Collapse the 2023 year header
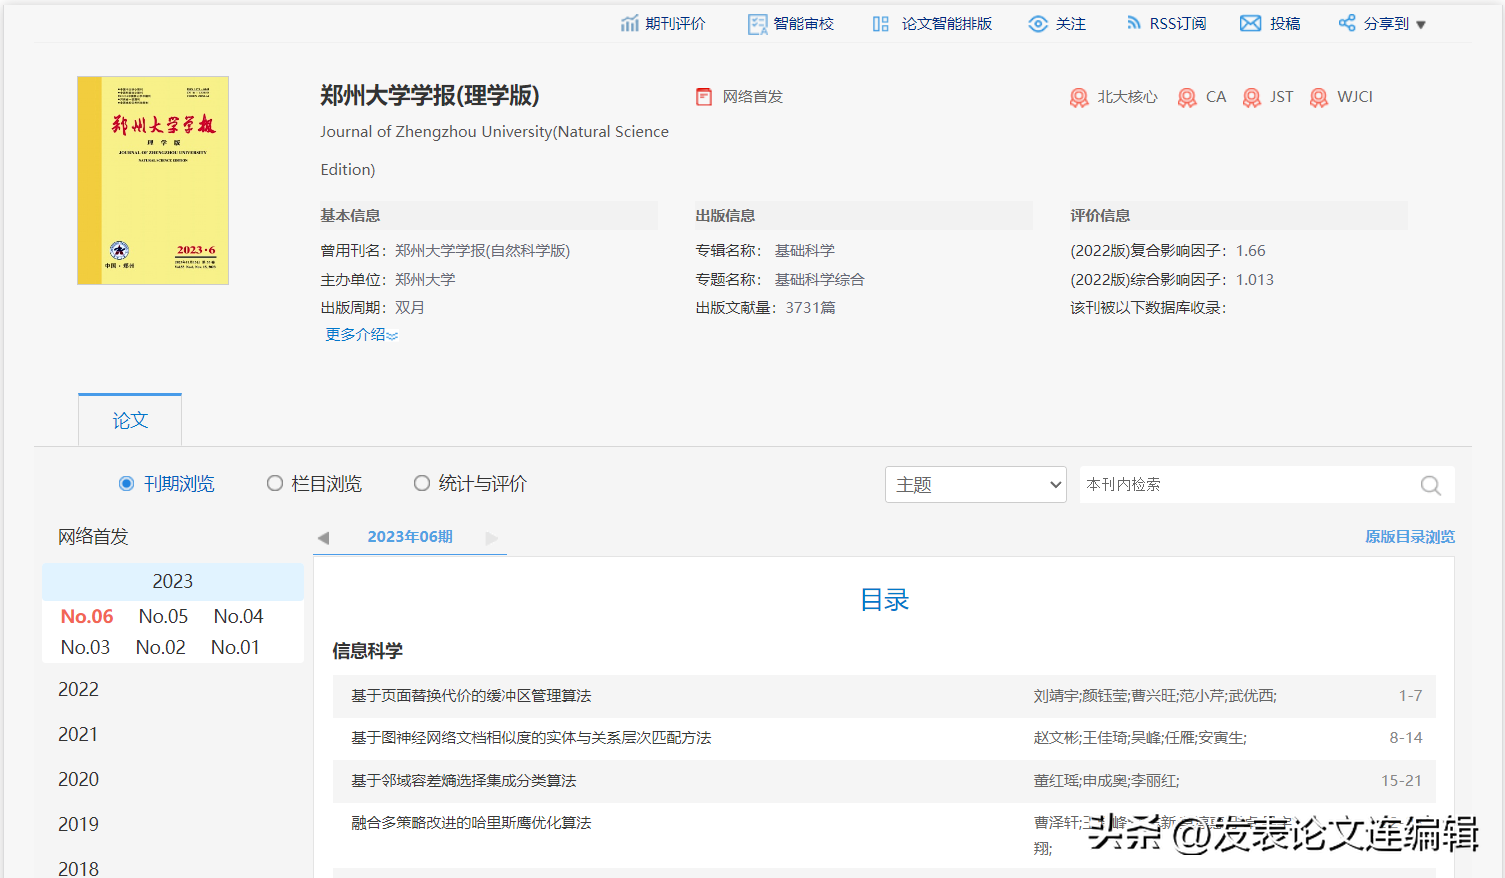 [x=173, y=582]
